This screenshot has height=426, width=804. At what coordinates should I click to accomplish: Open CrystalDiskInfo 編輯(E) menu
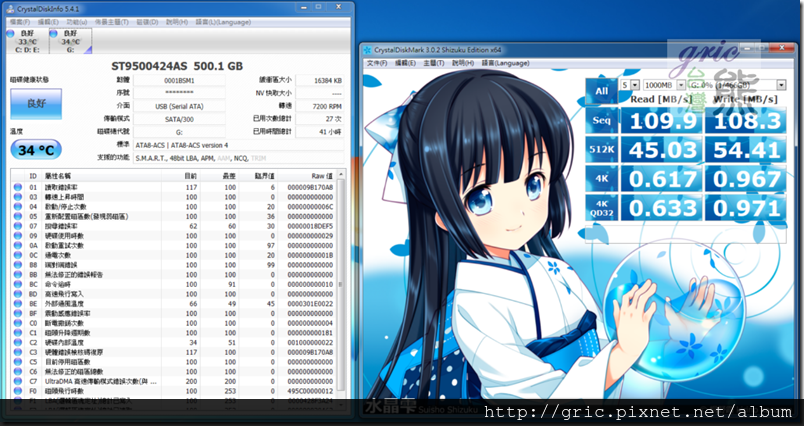tap(48, 22)
